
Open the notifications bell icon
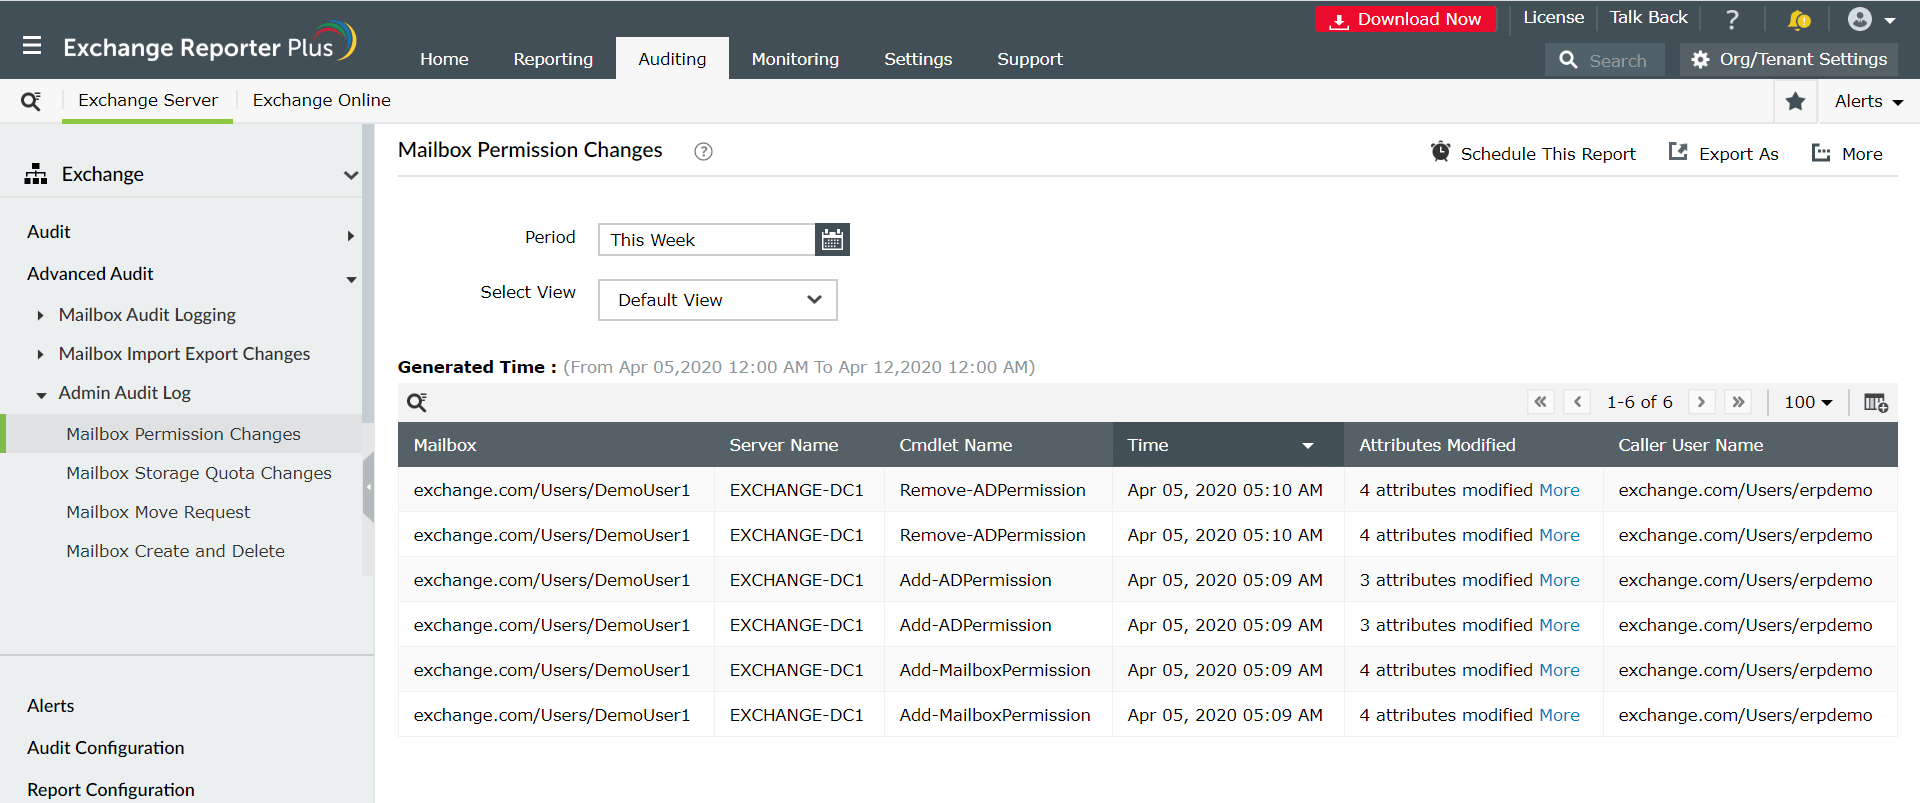(x=1799, y=19)
